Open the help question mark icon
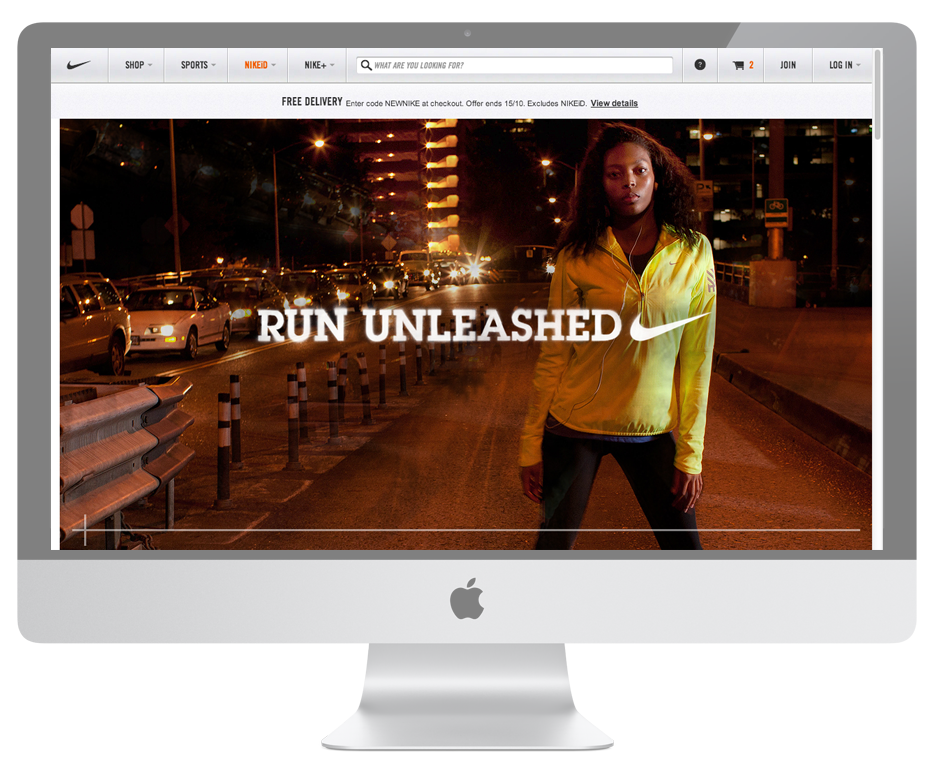Image resolution: width=936 pixels, height=768 pixels. pos(700,64)
